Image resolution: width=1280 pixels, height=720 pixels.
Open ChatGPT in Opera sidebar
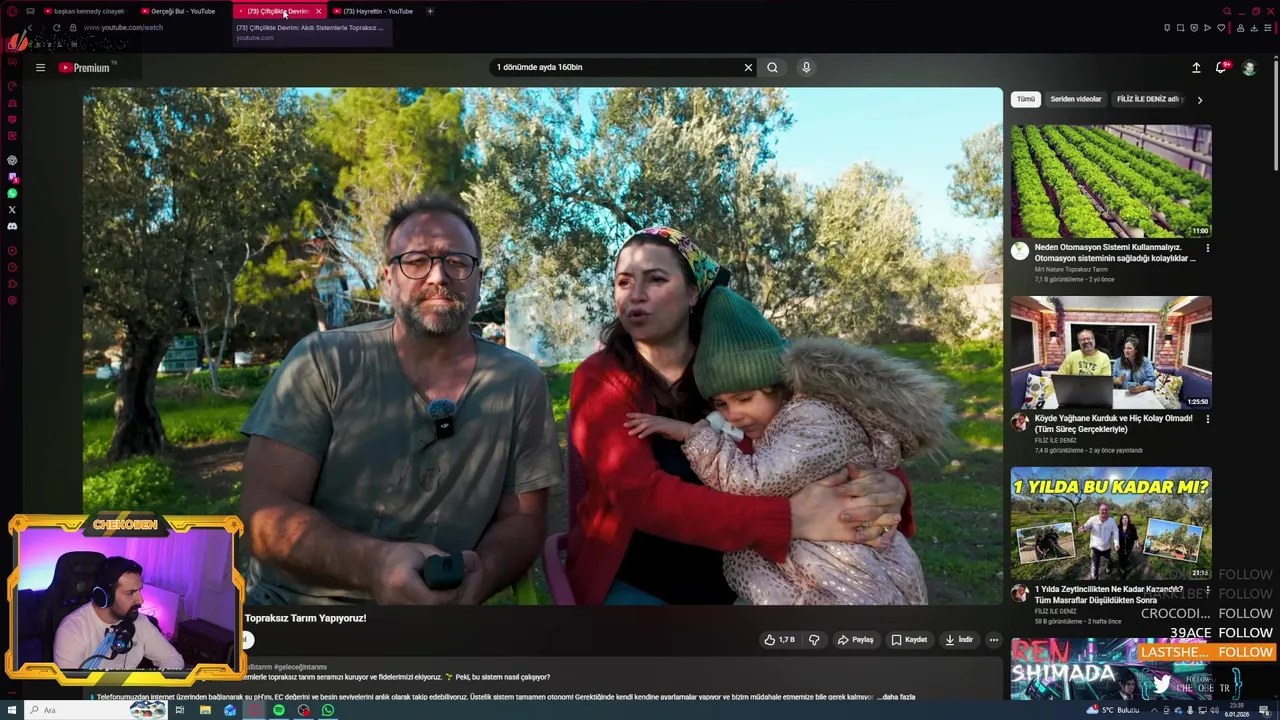(12, 160)
